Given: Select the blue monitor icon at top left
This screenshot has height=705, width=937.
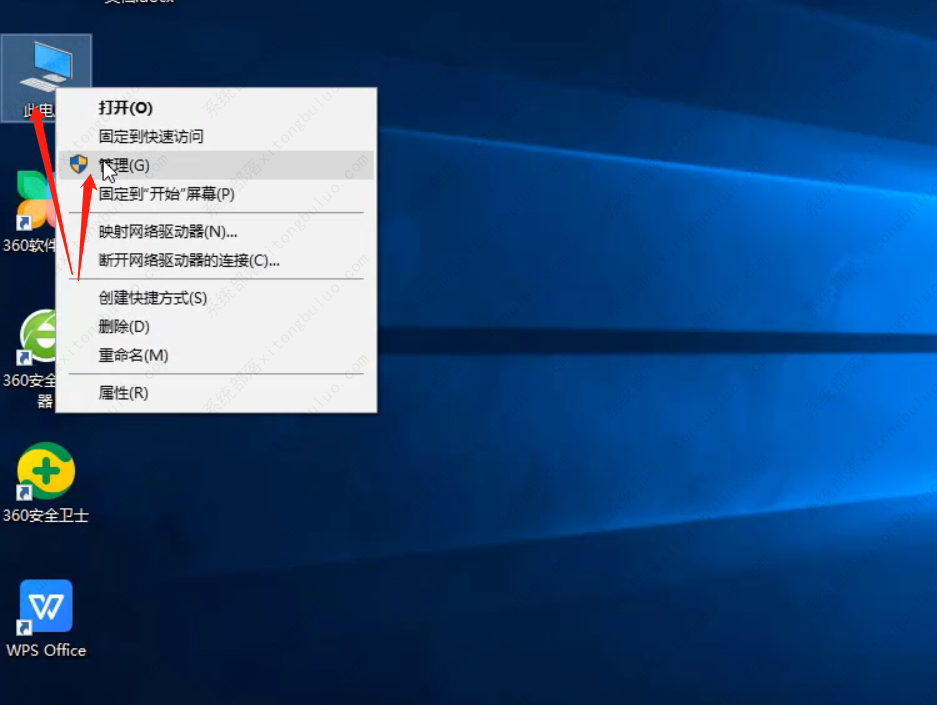Looking at the screenshot, I should click(46, 62).
